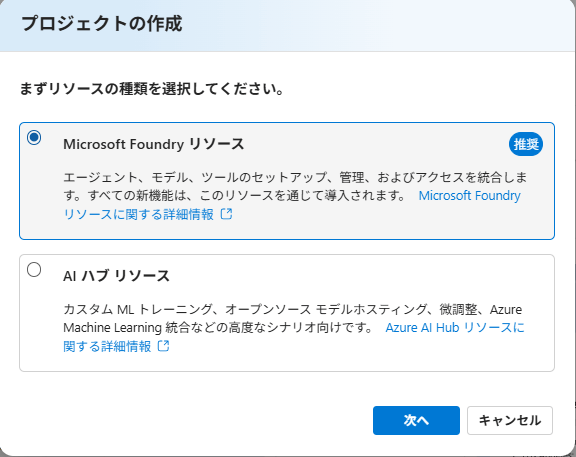This screenshot has height=457, width=576.
Task: Click the まずリソースの種類を選択してください instruction text
Action: click(x=152, y=89)
